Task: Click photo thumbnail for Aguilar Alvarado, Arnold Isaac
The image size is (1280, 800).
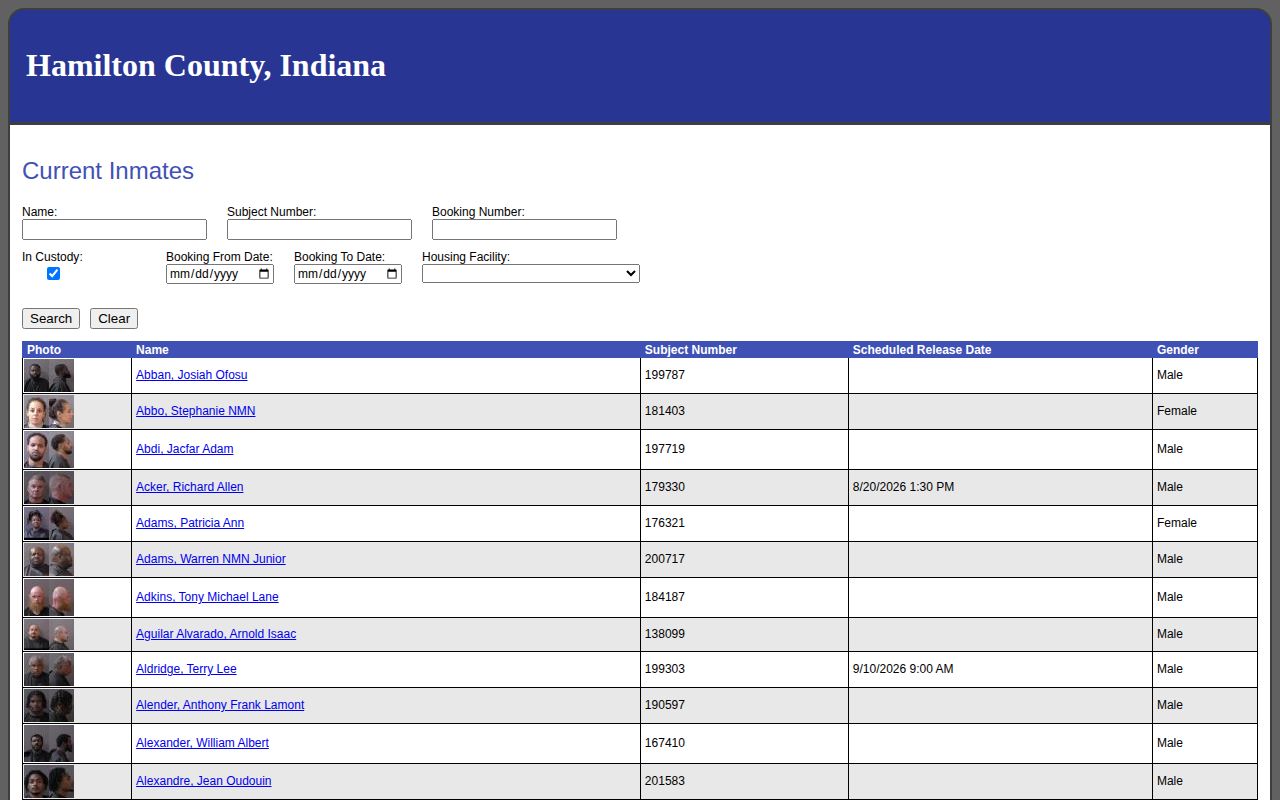Action: pyautogui.click(x=49, y=635)
